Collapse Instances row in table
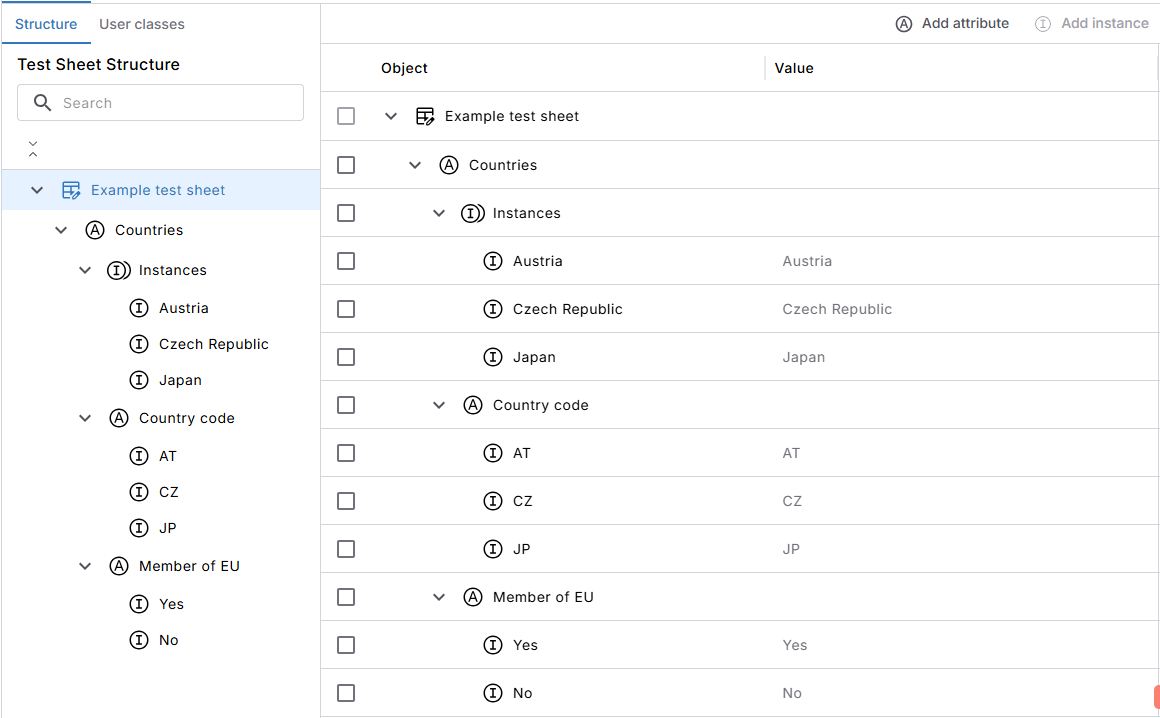Image resolution: width=1160 pixels, height=718 pixels. point(439,213)
